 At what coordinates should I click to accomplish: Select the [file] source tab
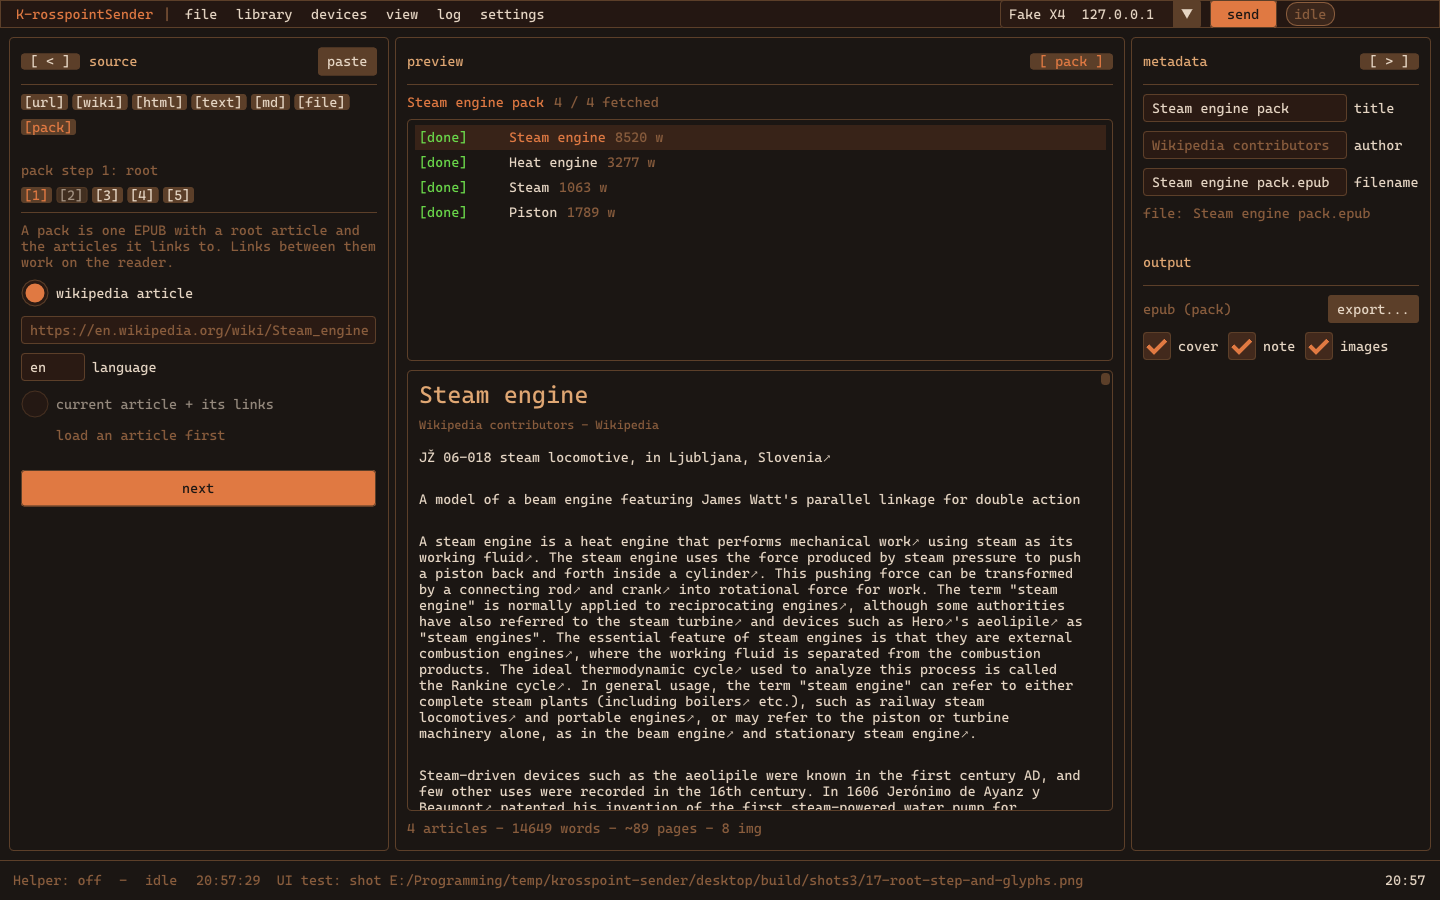pyautogui.click(x=322, y=102)
